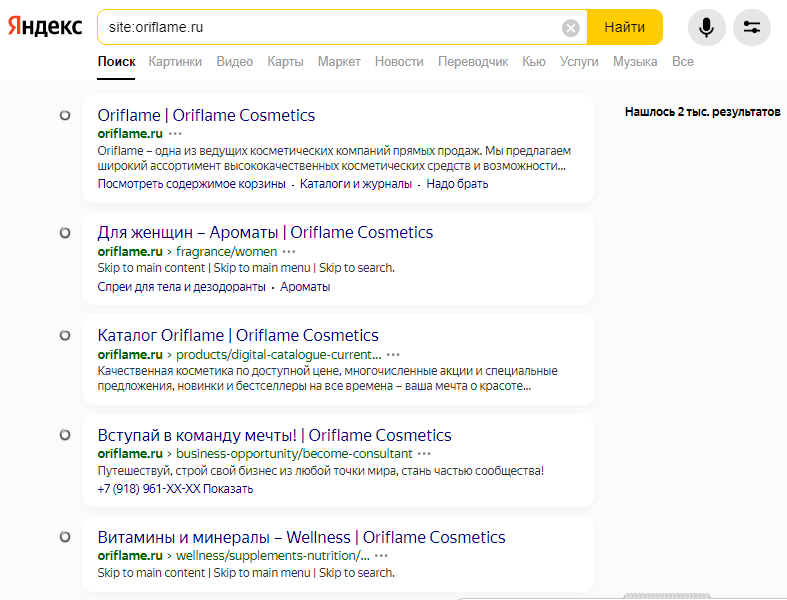
Task: Open search settings sliders icon
Action: click(751, 27)
